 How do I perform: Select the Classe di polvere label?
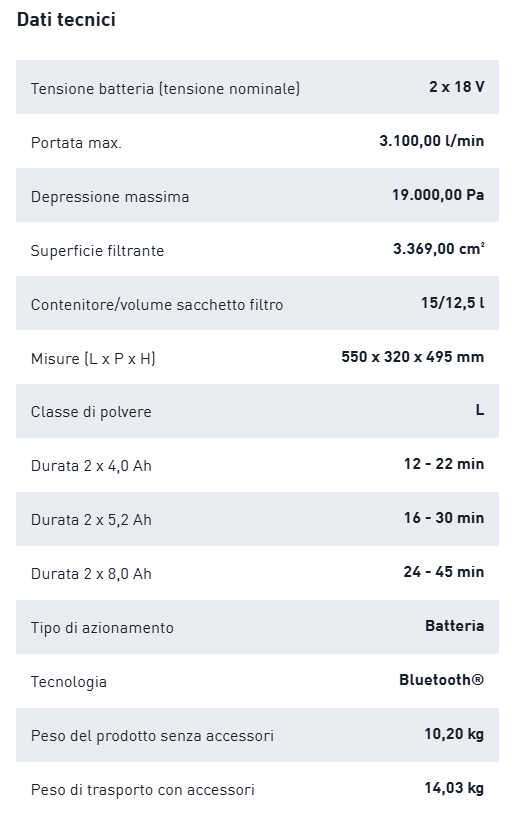(x=91, y=412)
